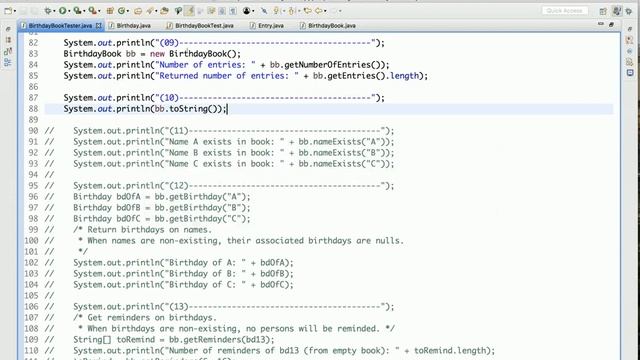640x360 pixels.
Task: Open the fourth left trim view icon
Action: coord(8,62)
